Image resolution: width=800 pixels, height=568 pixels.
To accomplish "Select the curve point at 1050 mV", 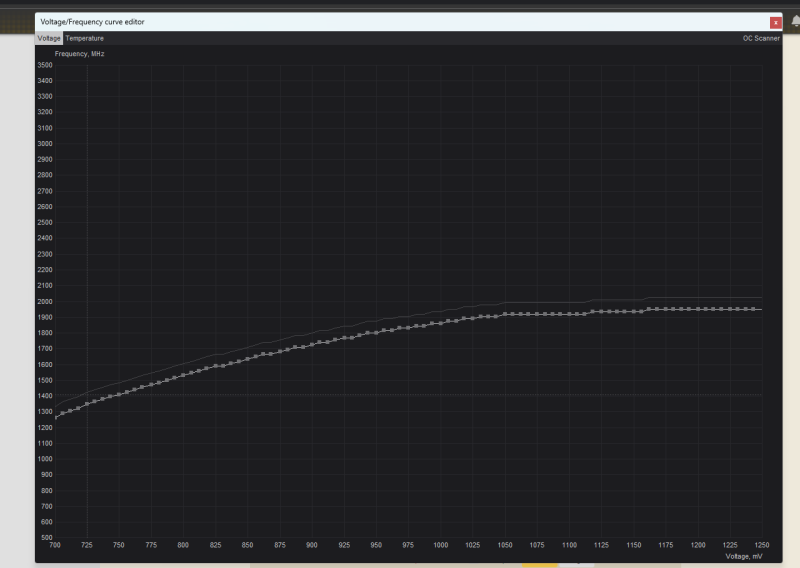I will 505,314.
